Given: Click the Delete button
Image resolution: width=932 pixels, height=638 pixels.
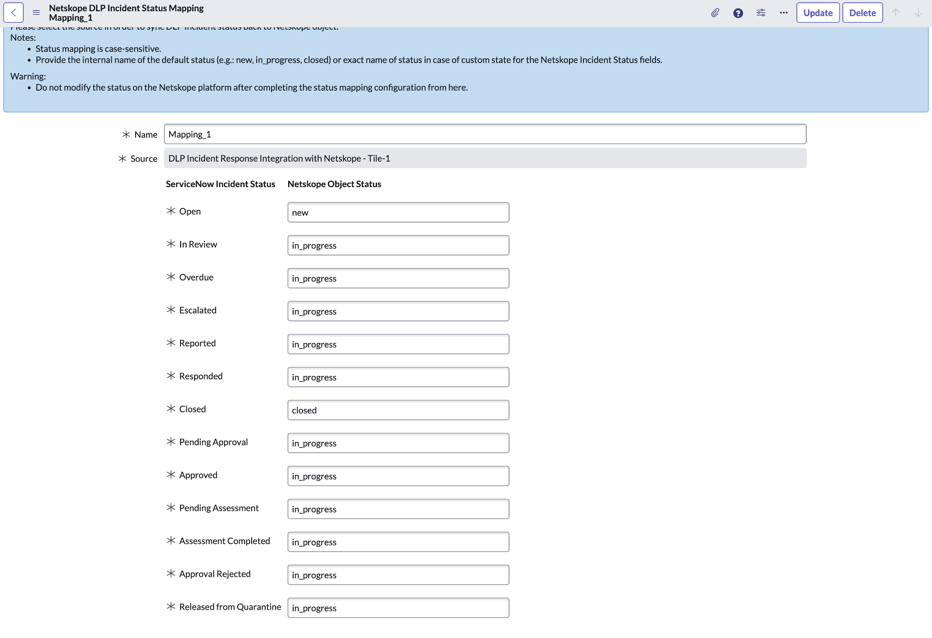Looking at the screenshot, I should pyautogui.click(x=862, y=12).
